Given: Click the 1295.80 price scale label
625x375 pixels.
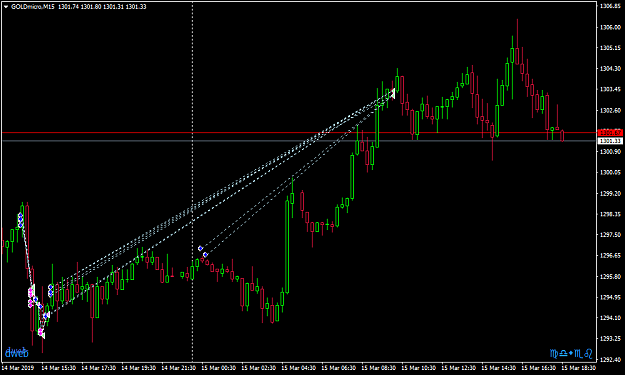Looking at the screenshot, I should 610,277.
